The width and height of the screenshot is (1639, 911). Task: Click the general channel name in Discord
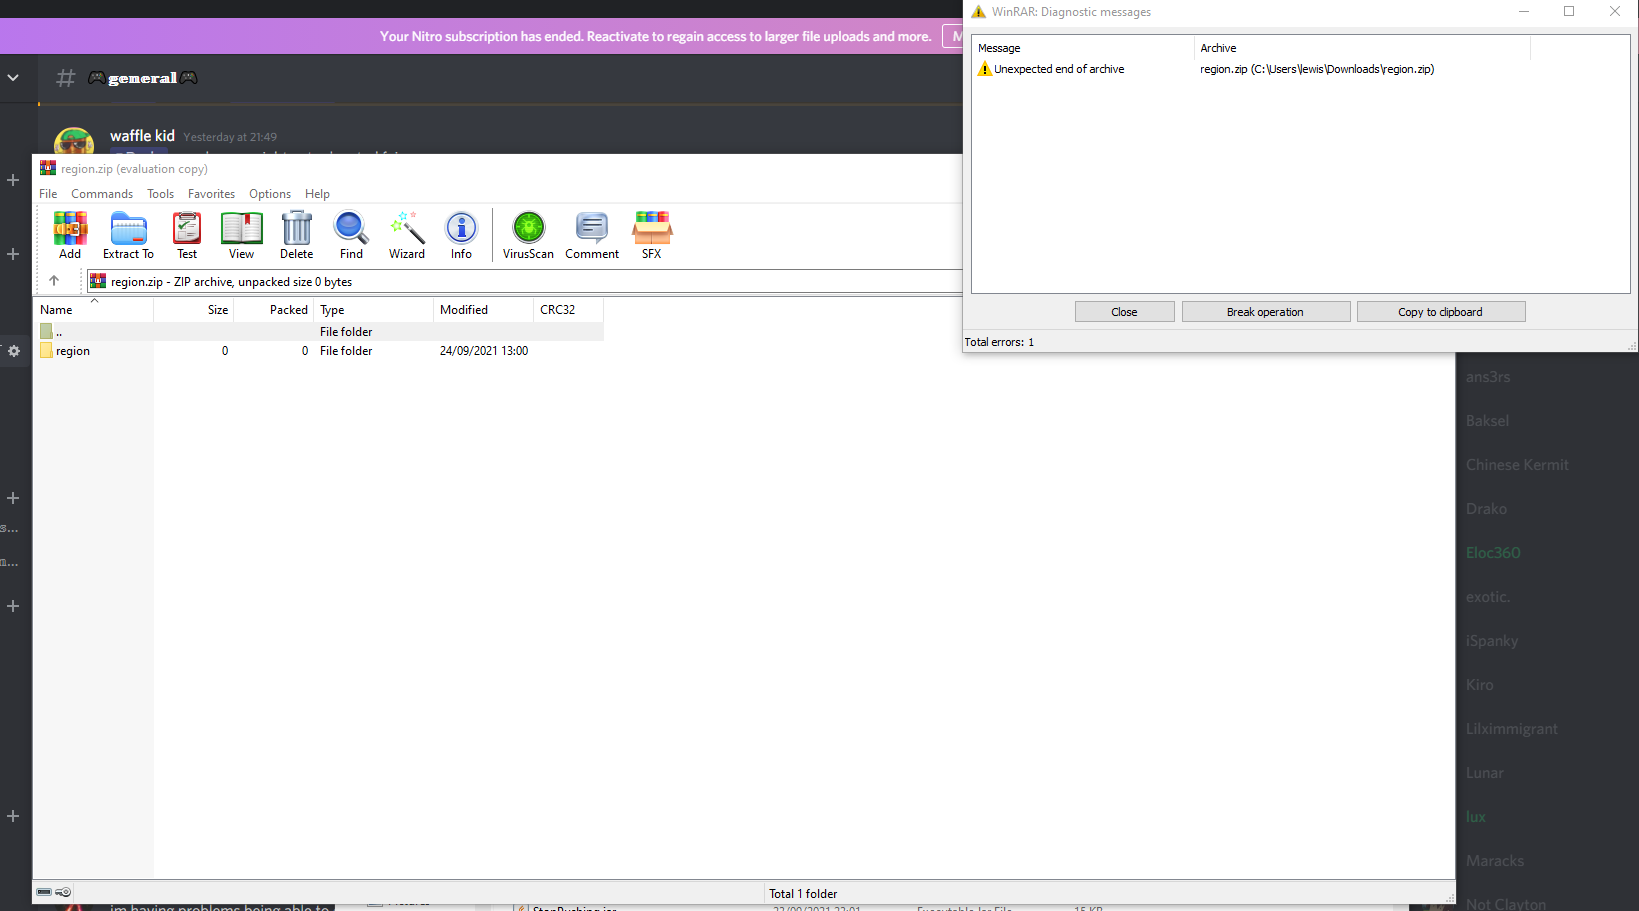(x=142, y=78)
